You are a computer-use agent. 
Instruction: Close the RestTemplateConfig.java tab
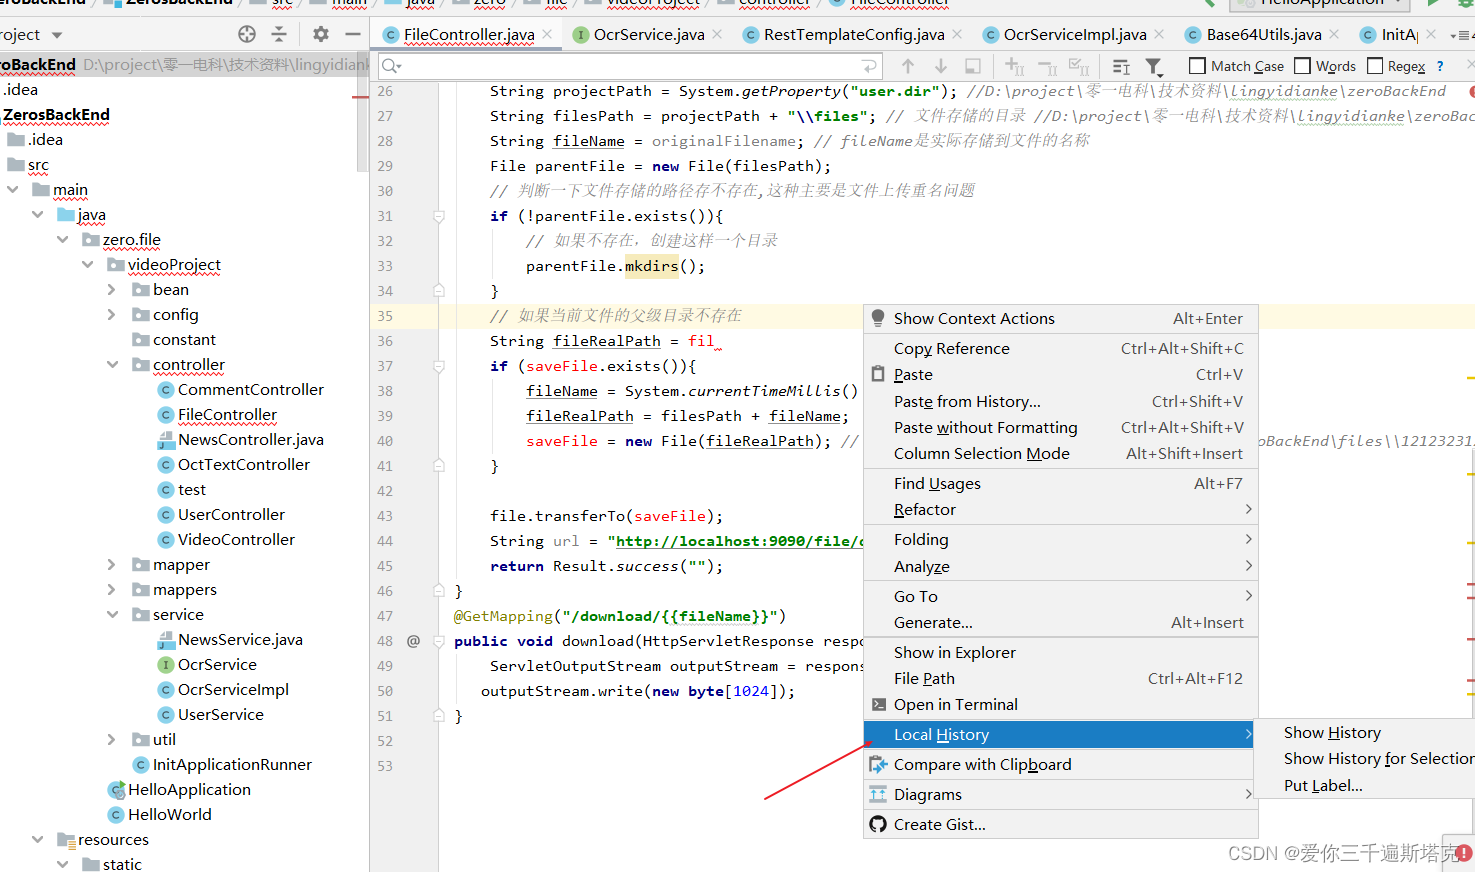[957, 34]
